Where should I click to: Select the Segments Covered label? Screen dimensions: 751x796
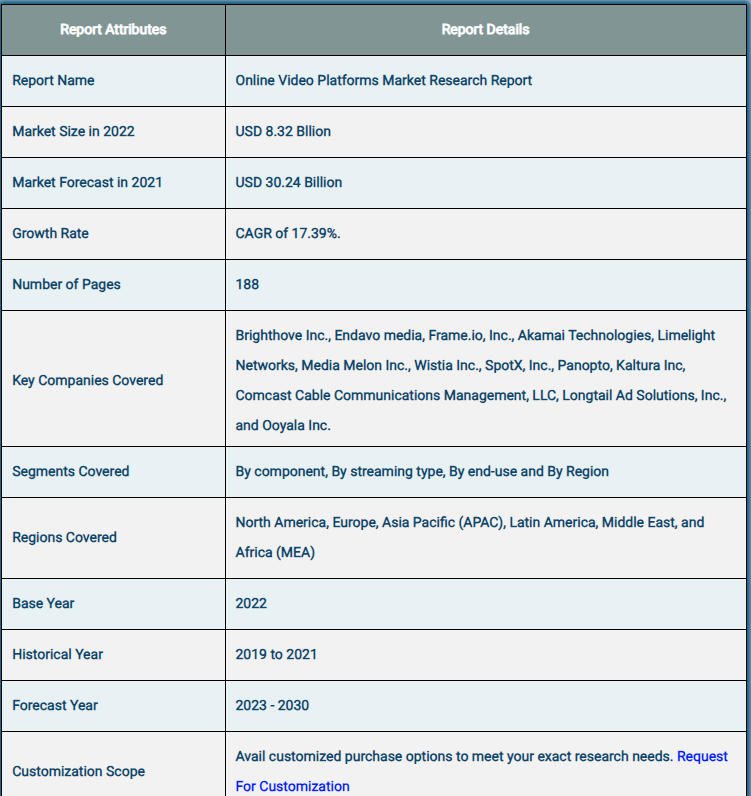pos(71,471)
